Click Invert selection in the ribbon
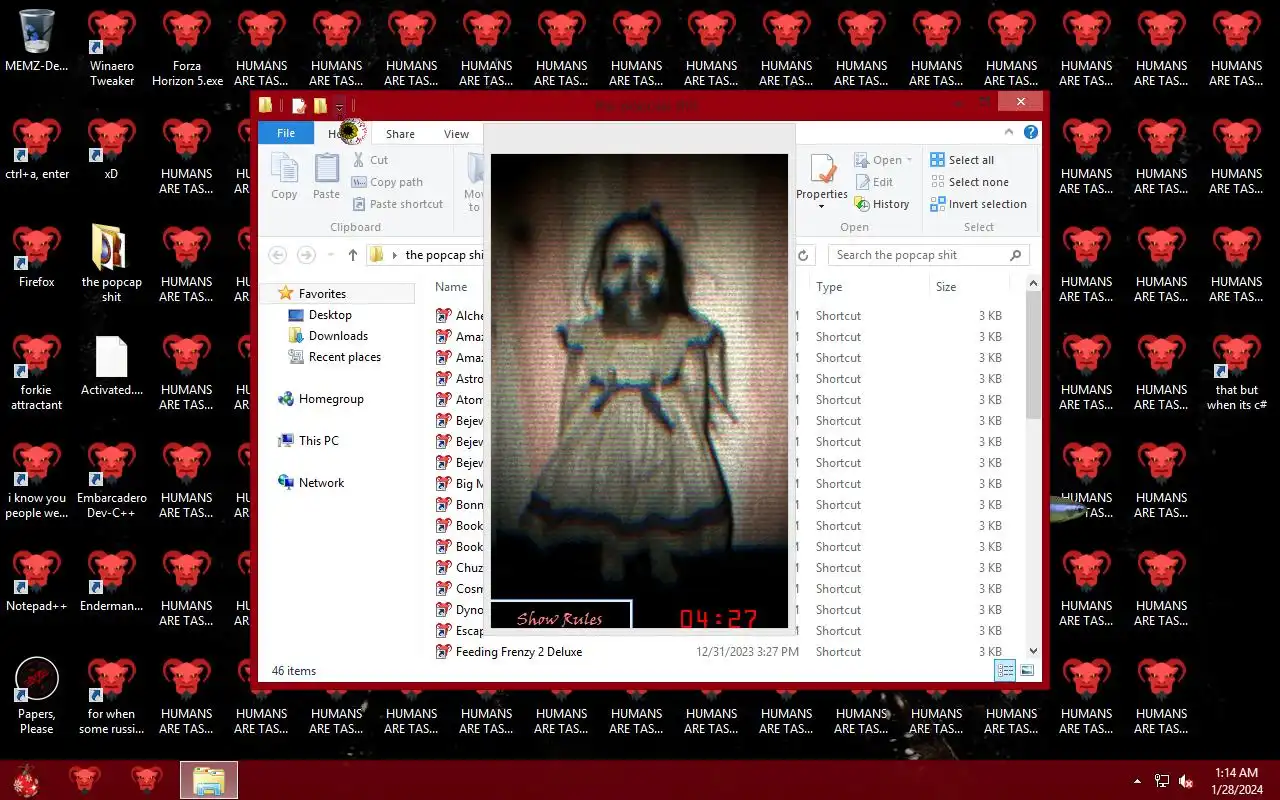This screenshot has height=800, width=1280. pyautogui.click(x=978, y=204)
